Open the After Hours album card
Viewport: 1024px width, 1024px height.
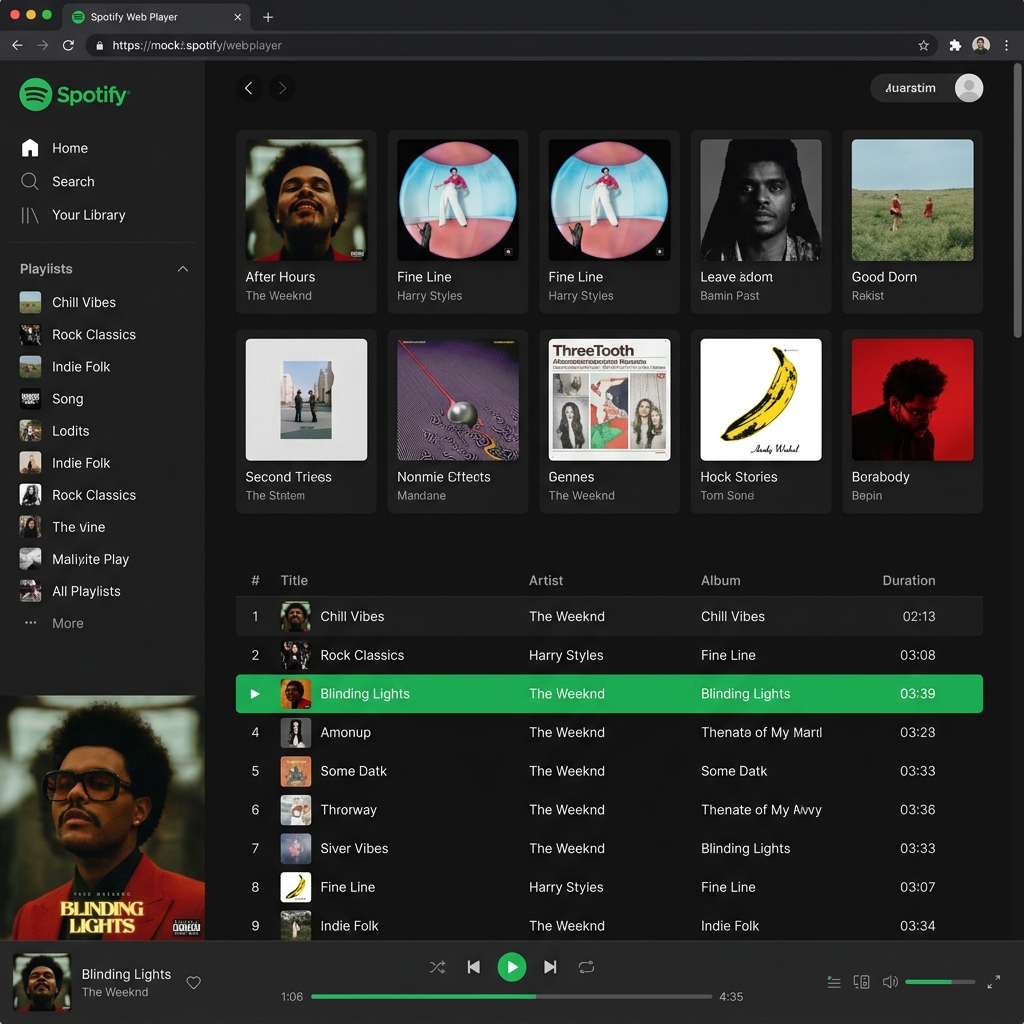[306, 221]
